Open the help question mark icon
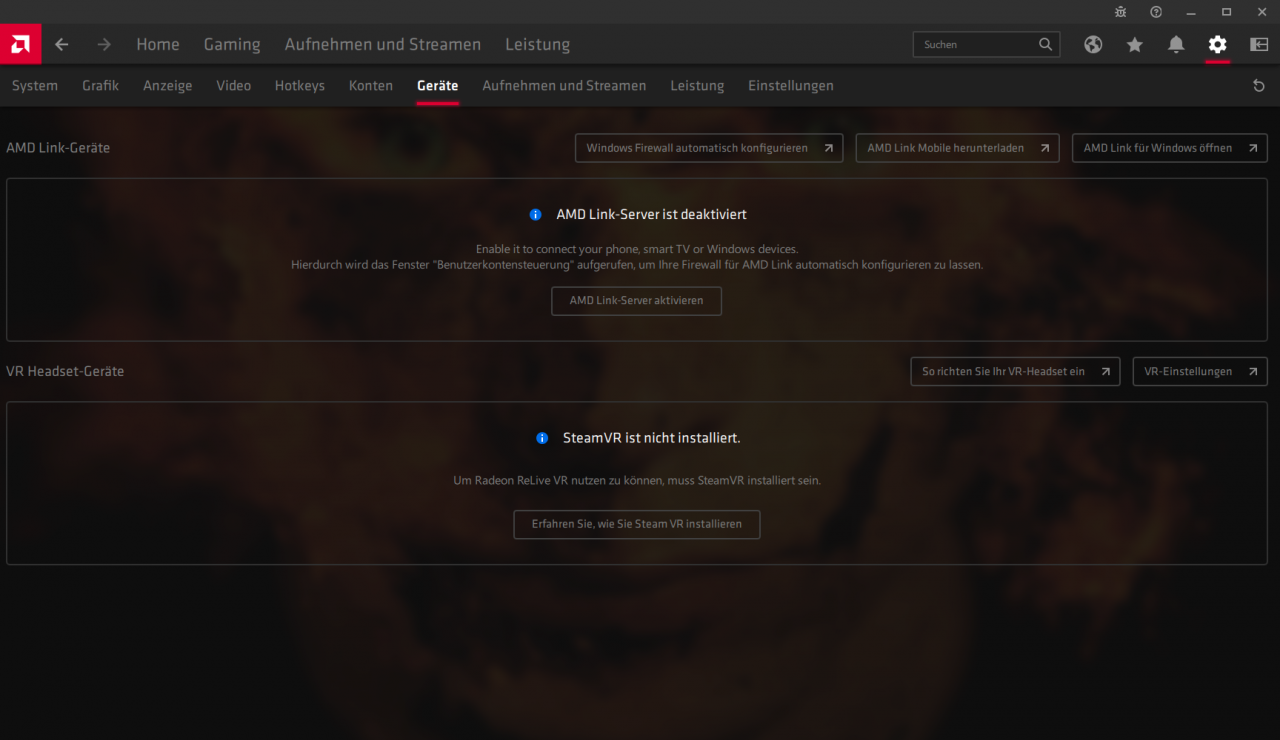Screen dimensions: 1280x740 [1156, 12]
